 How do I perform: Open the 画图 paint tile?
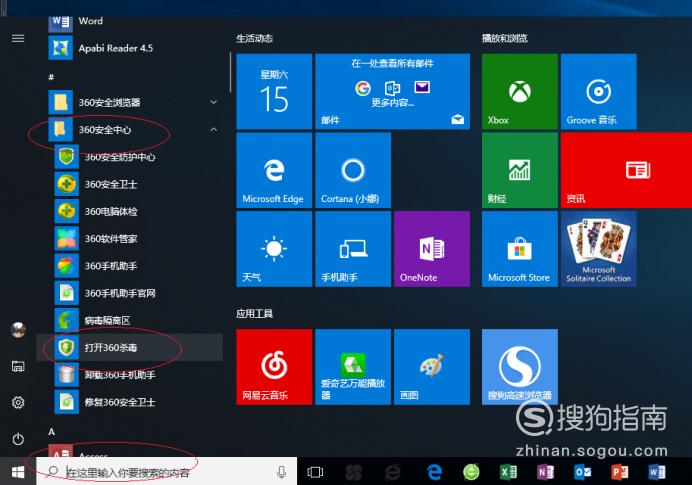pos(432,367)
